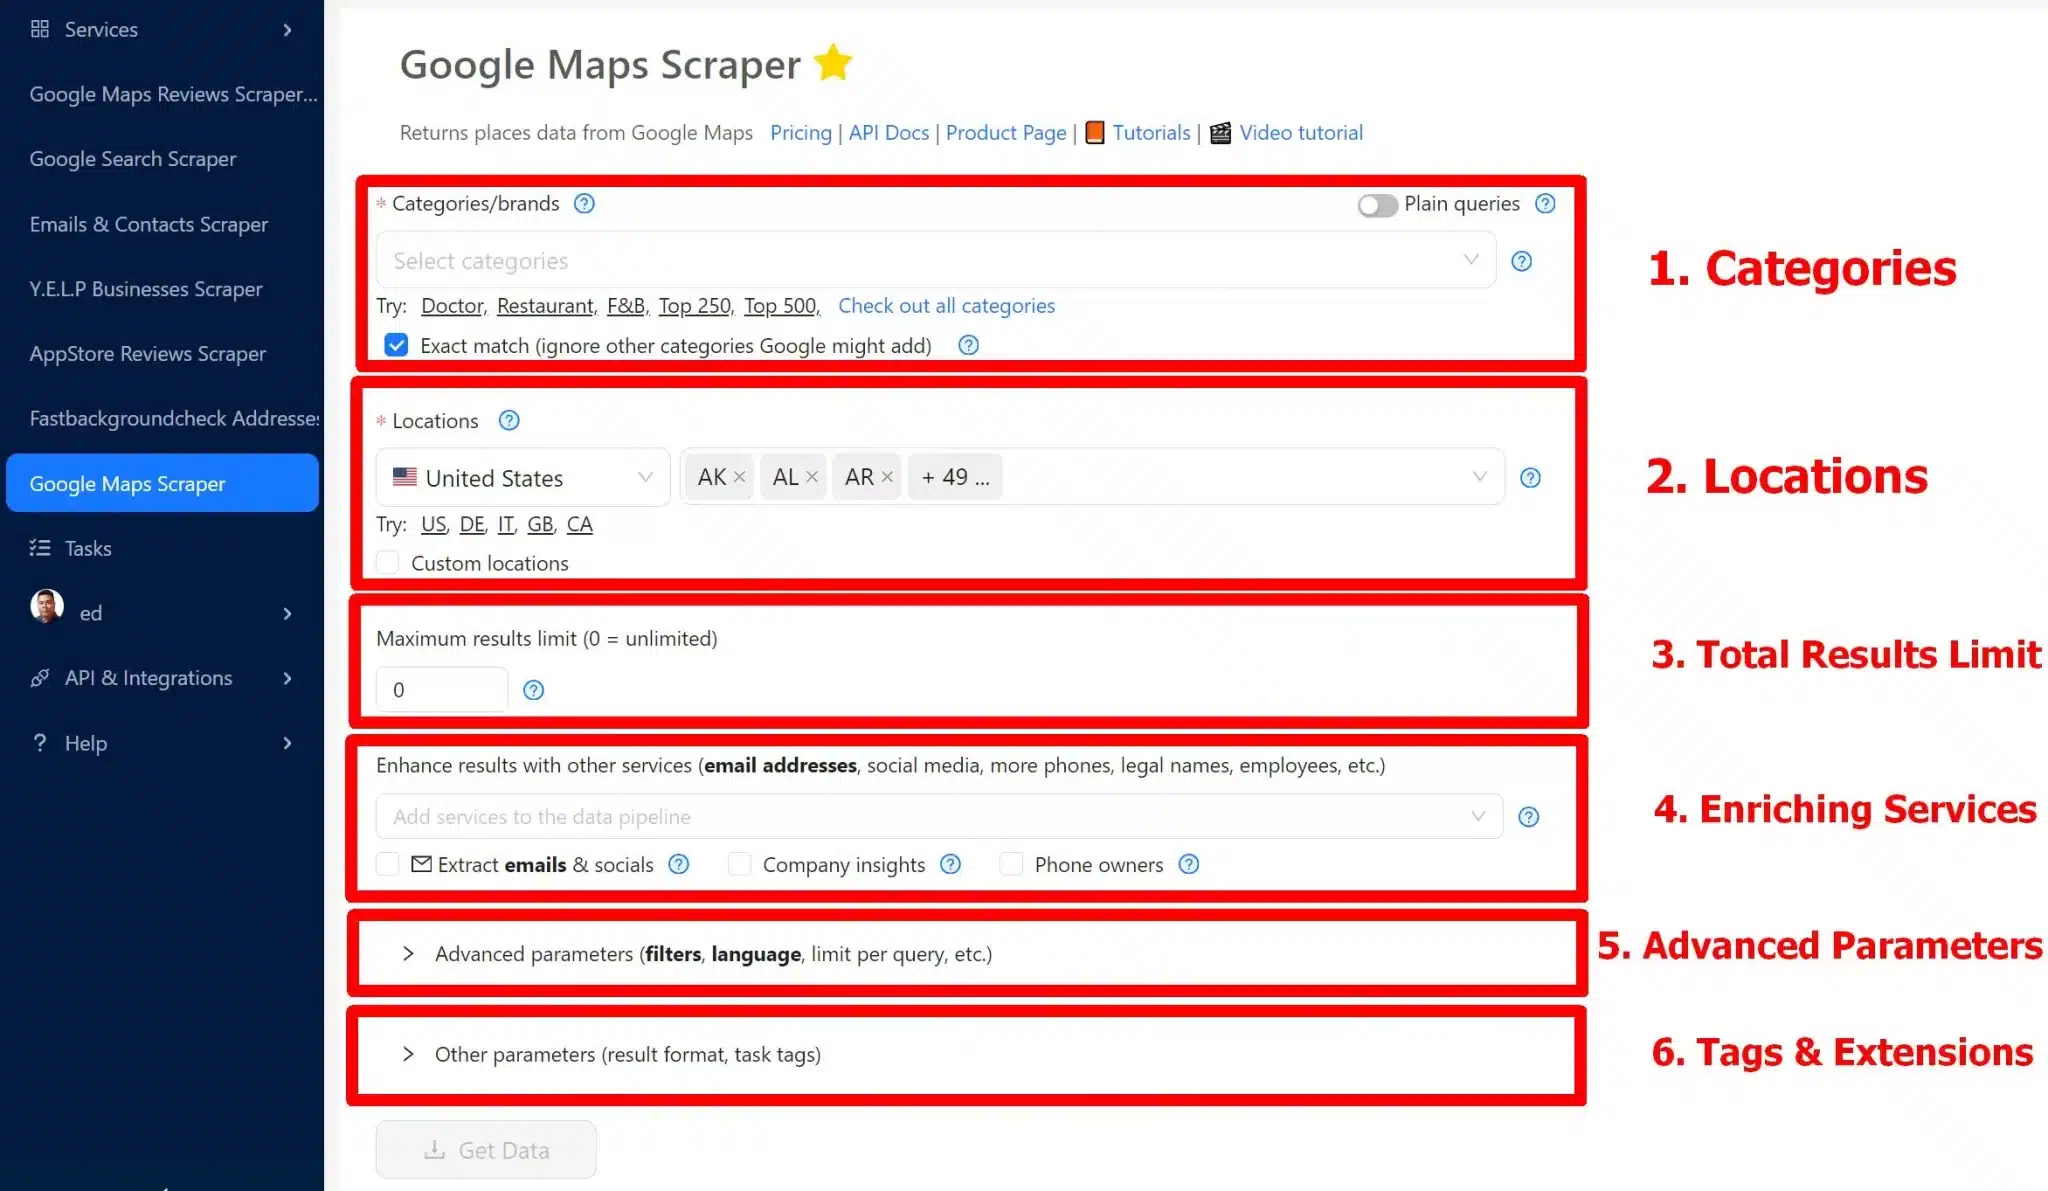Viewport: 2048px width, 1191px height.
Task: Click the favorite star next to title
Action: tap(832, 63)
